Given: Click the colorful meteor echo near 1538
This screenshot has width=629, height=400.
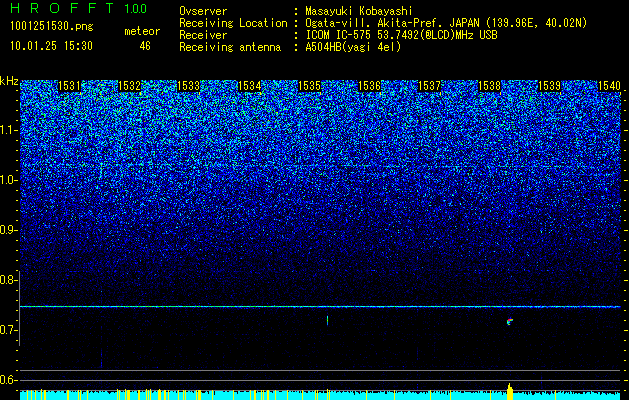Looking at the screenshot, I should 509,321.
